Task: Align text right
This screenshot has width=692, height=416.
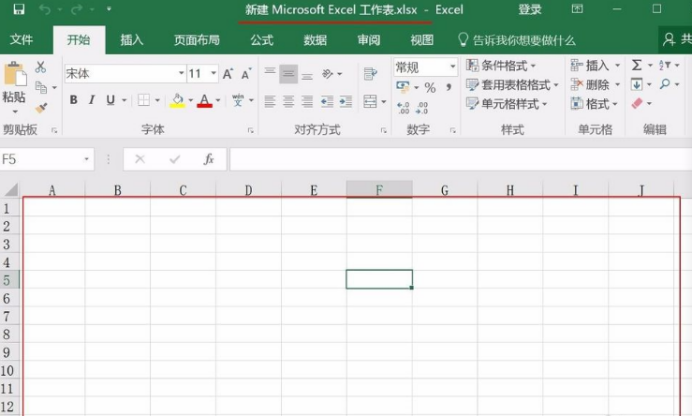Action: pos(307,102)
